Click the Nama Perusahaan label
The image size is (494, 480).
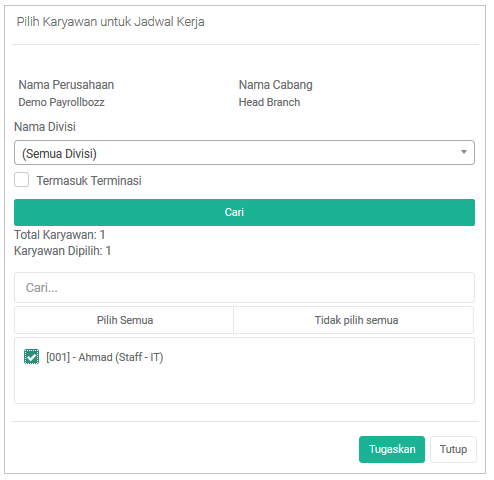tap(66, 85)
